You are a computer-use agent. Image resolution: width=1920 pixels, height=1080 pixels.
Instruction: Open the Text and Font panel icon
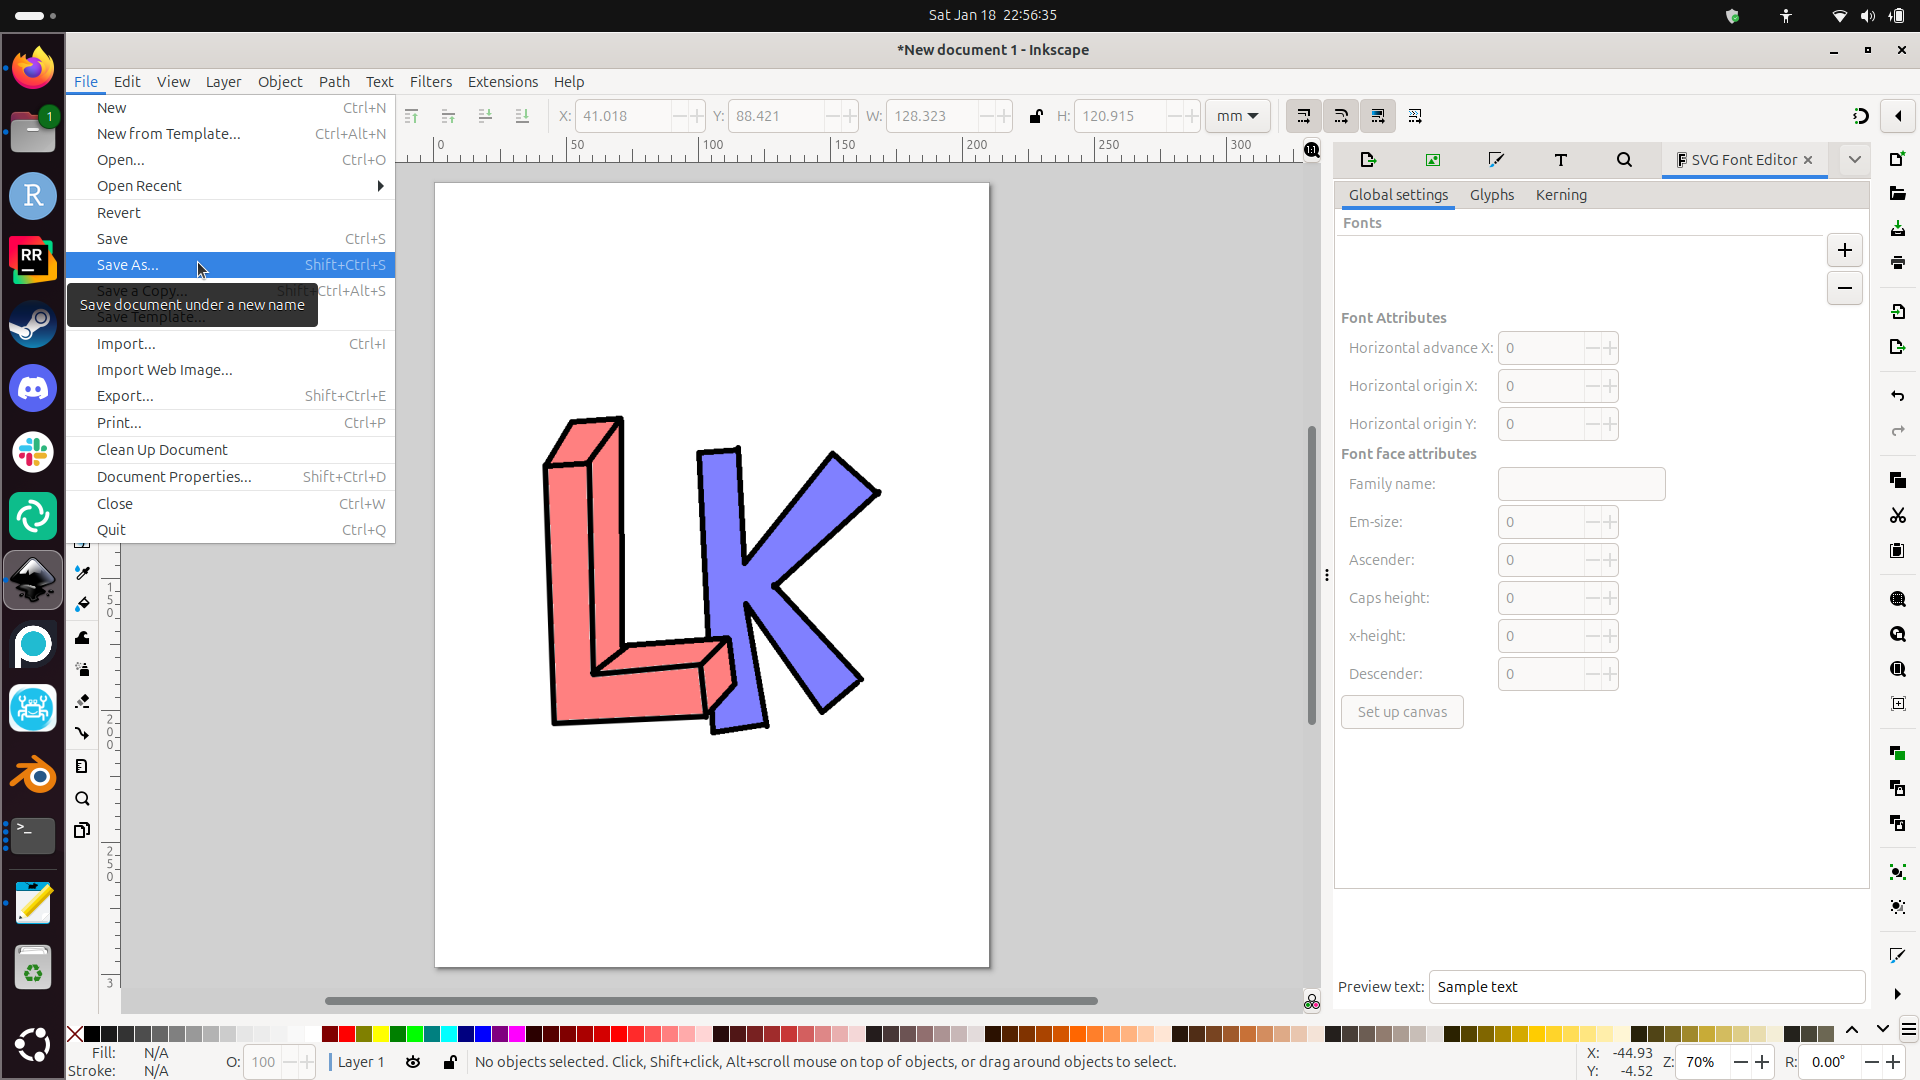pos(1560,160)
